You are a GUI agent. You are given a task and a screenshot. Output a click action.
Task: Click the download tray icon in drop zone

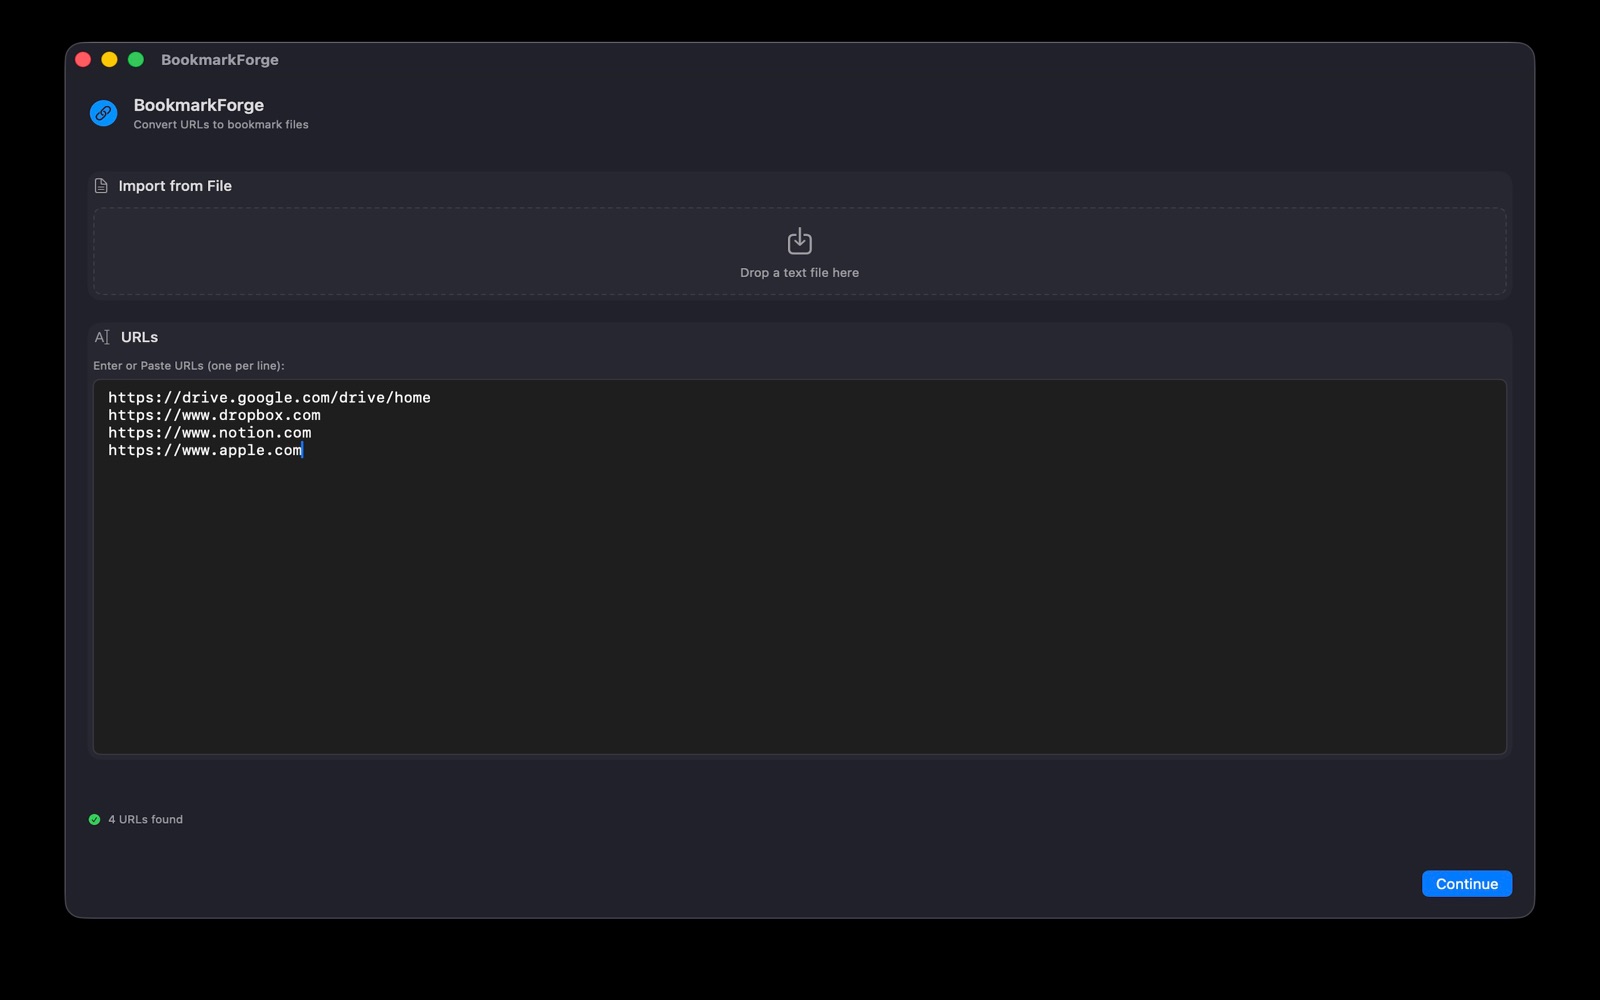click(x=799, y=241)
